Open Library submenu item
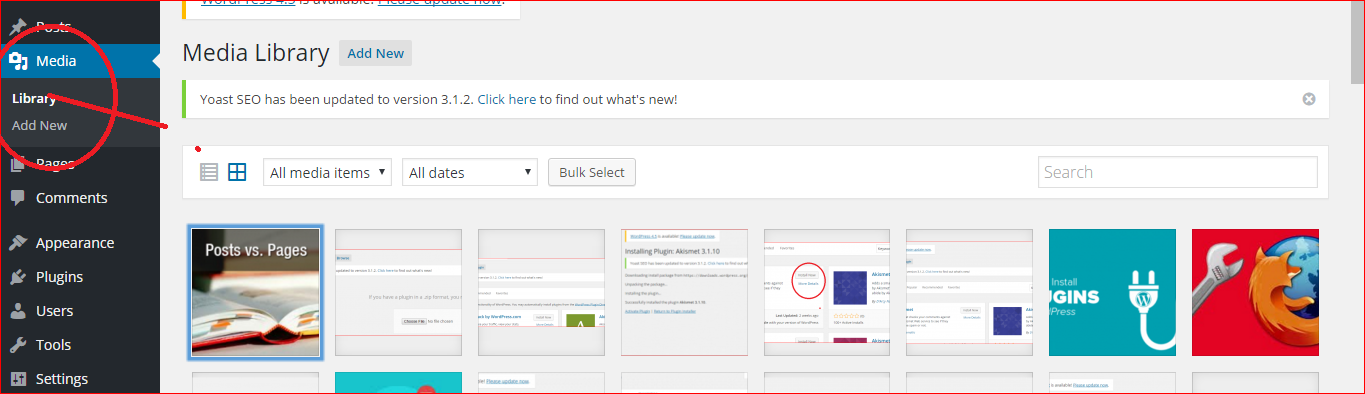The height and width of the screenshot is (394, 1365). (34, 99)
